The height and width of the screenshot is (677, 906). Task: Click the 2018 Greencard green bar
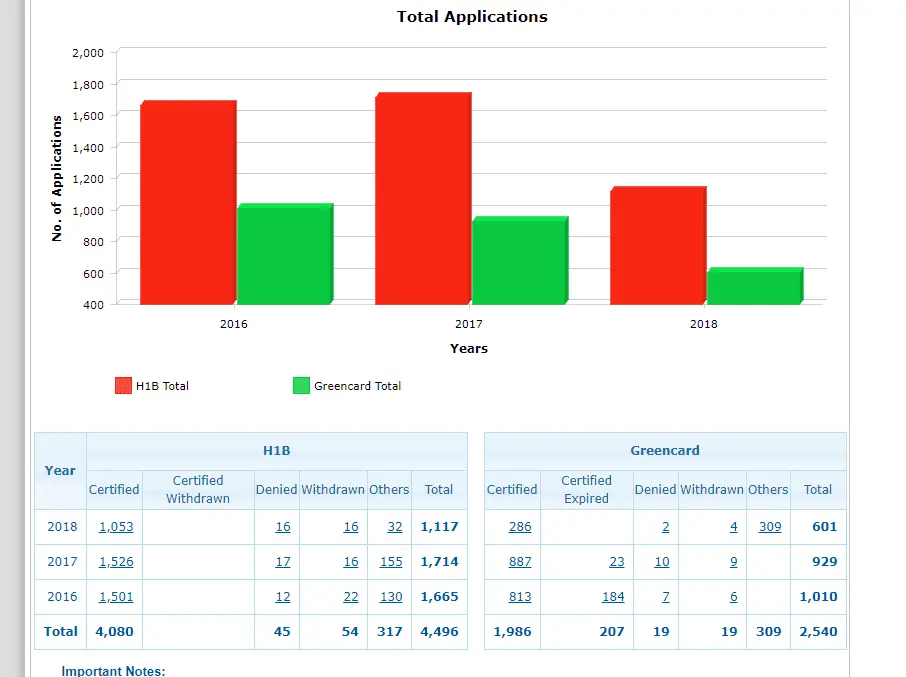(753, 286)
